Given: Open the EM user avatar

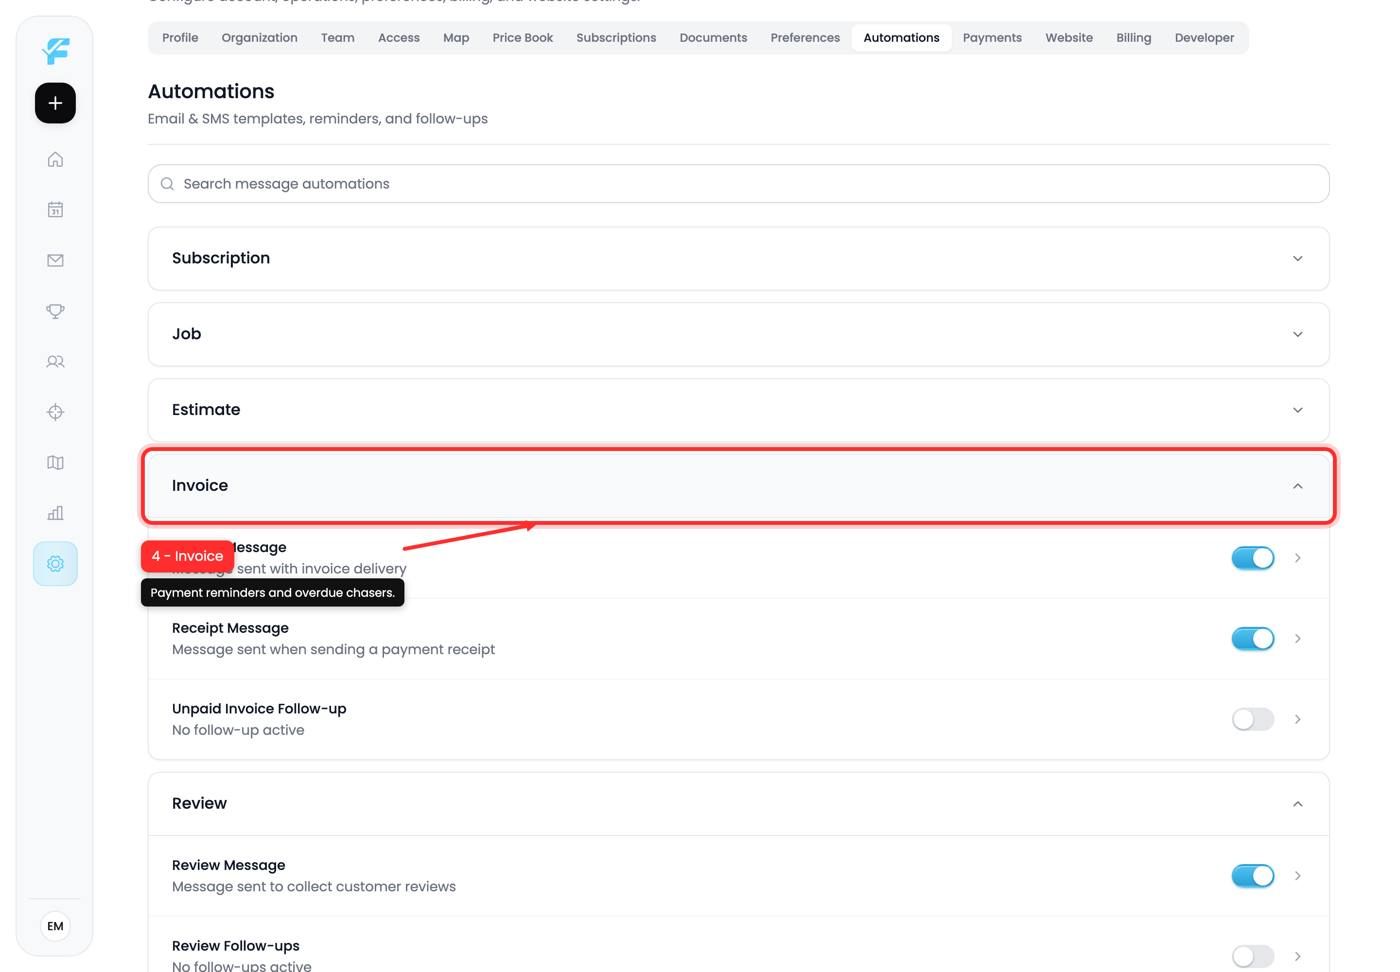Looking at the screenshot, I should tap(55, 926).
